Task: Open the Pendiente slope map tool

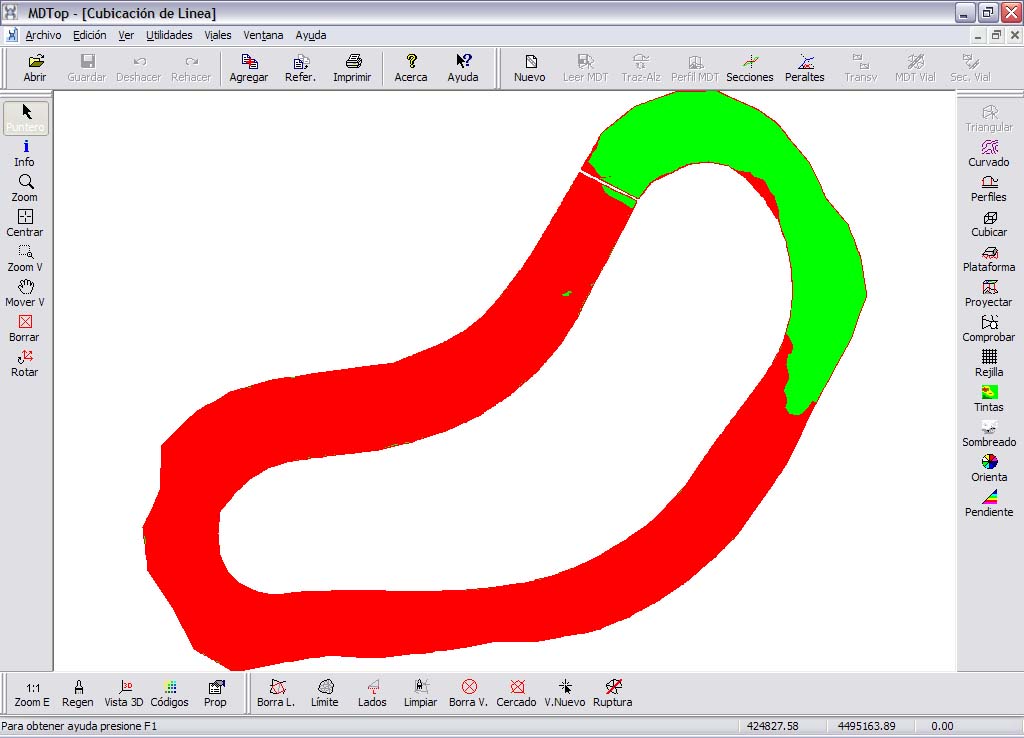Action: pyautogui.click(x=989, y=504)
